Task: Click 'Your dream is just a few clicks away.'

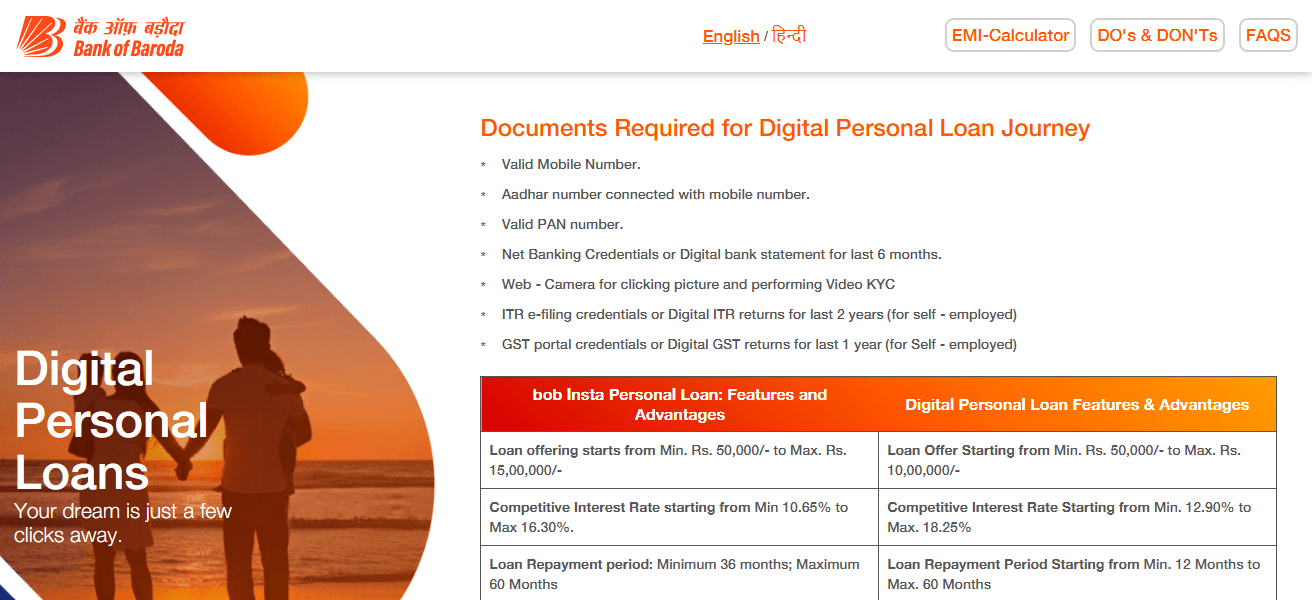Action: point(123,523)
